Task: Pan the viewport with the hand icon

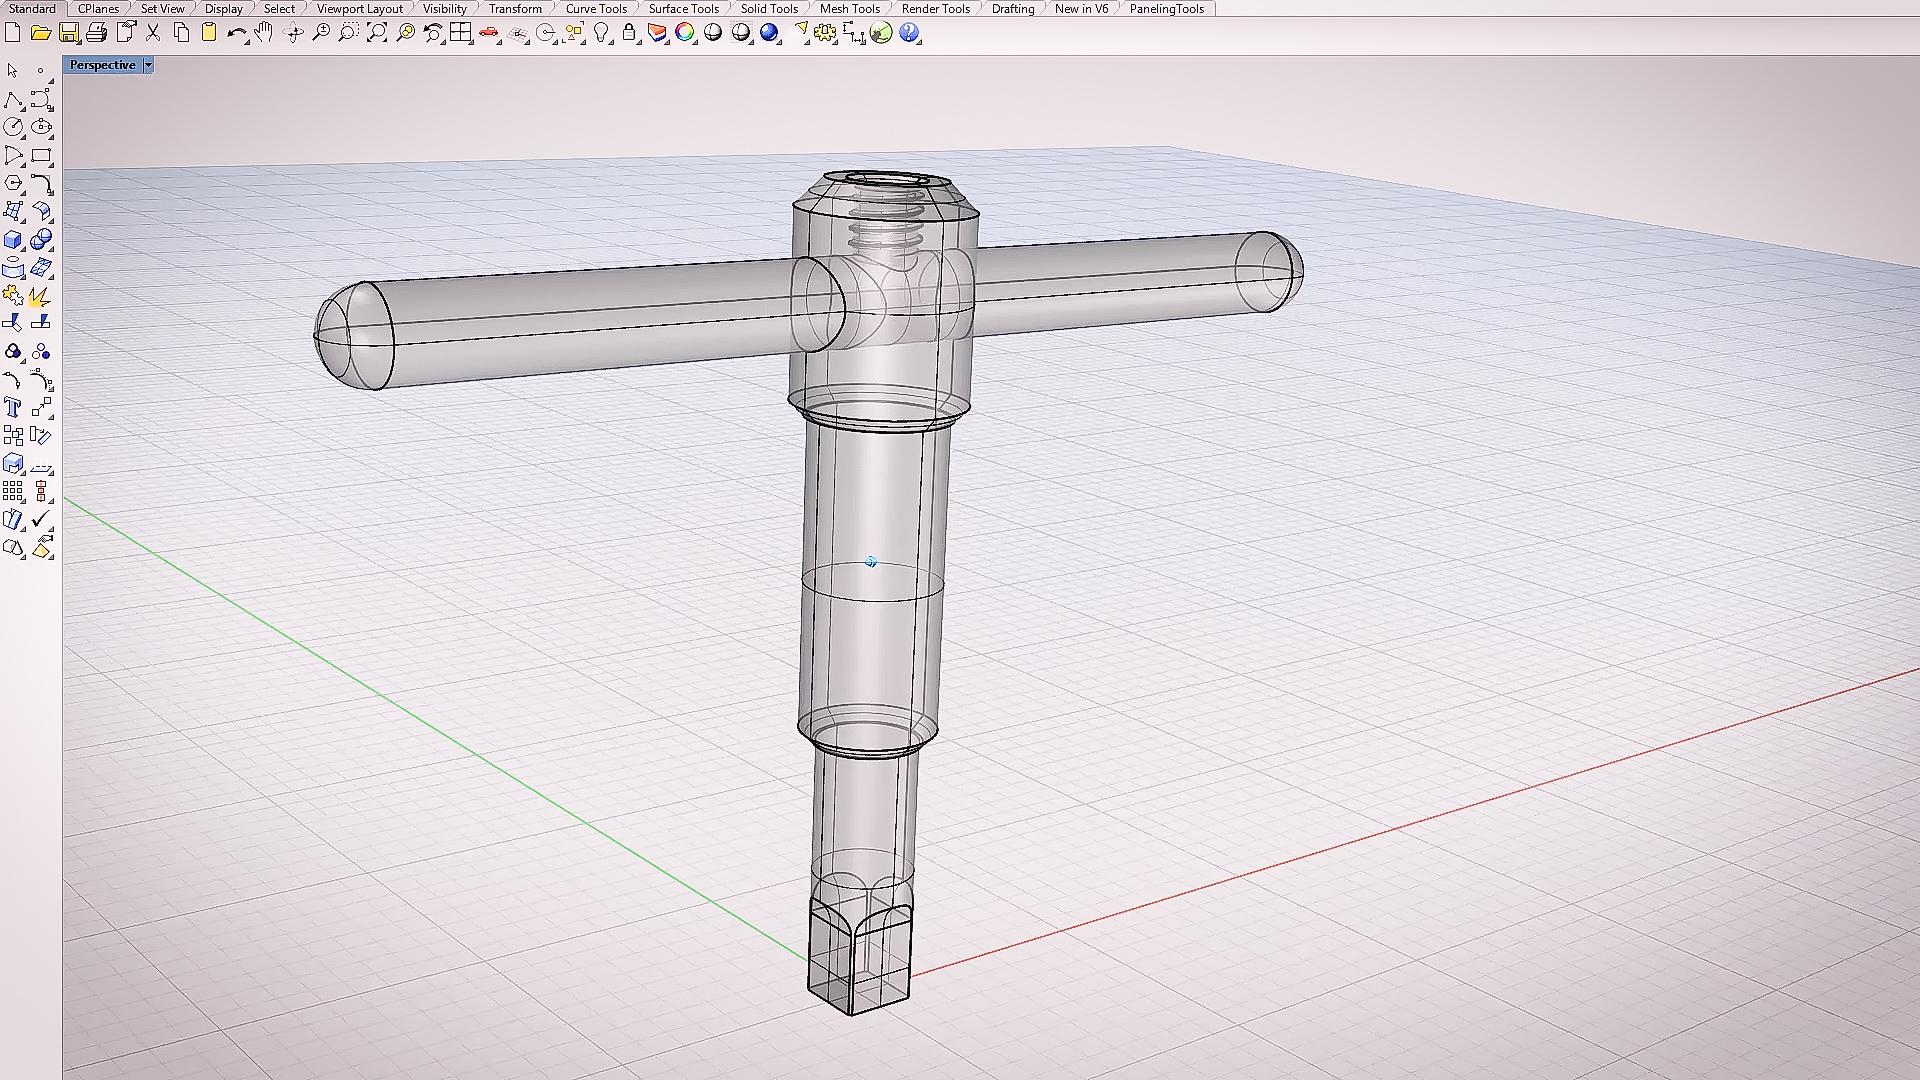Action: click(x=265, y=33)
